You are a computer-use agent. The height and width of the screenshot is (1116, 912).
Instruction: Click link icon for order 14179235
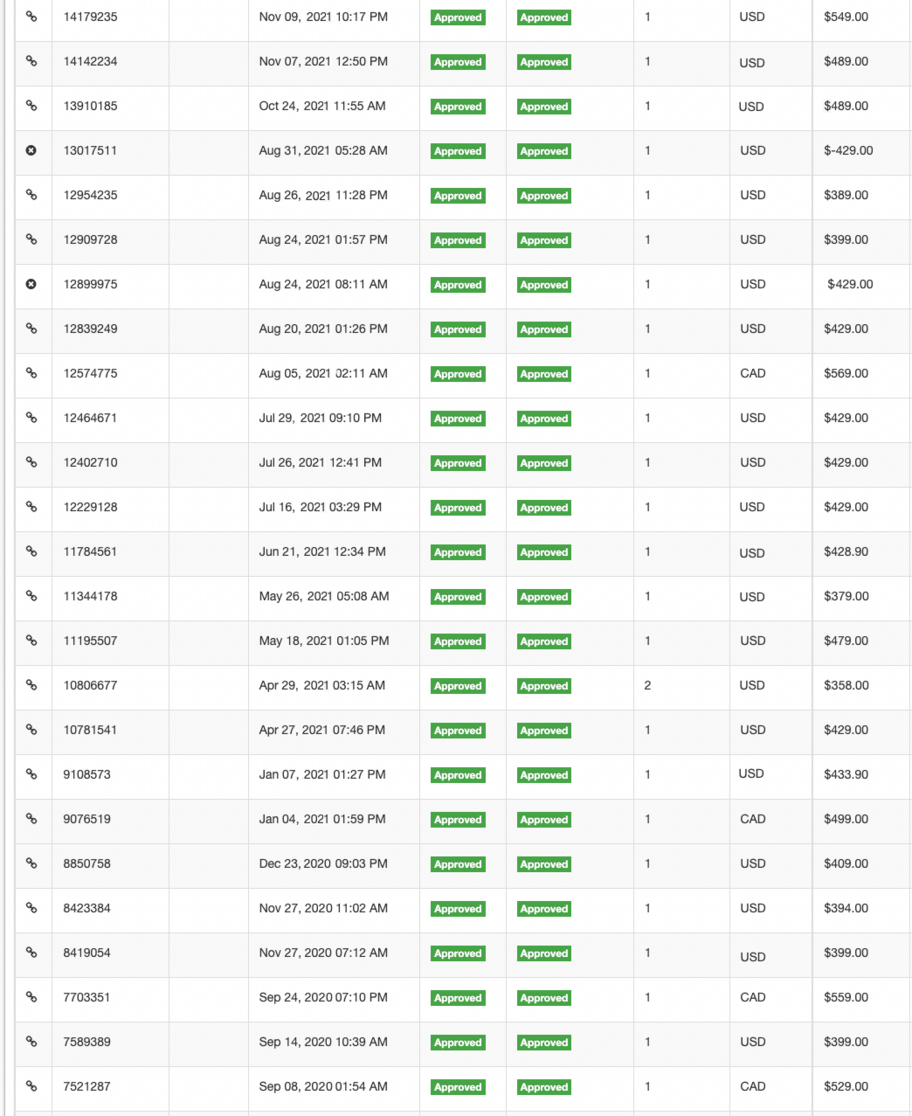31,17
